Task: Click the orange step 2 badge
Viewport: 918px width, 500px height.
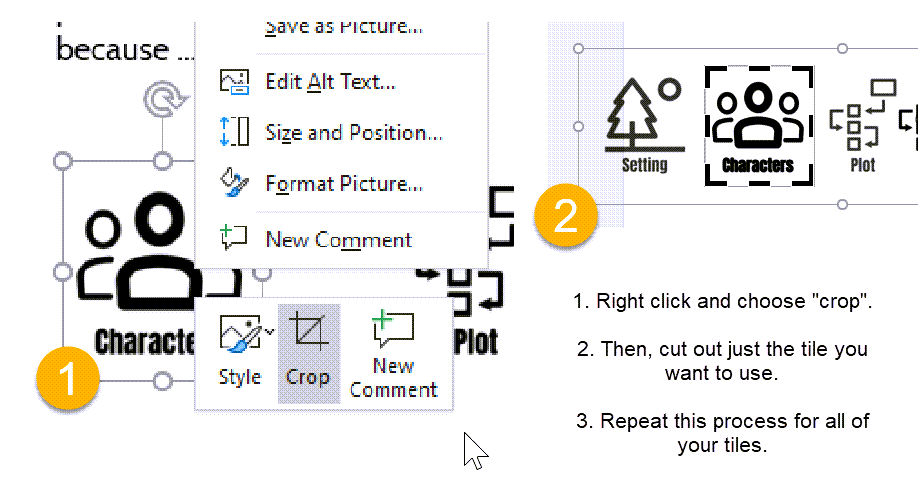Action: 566,215
